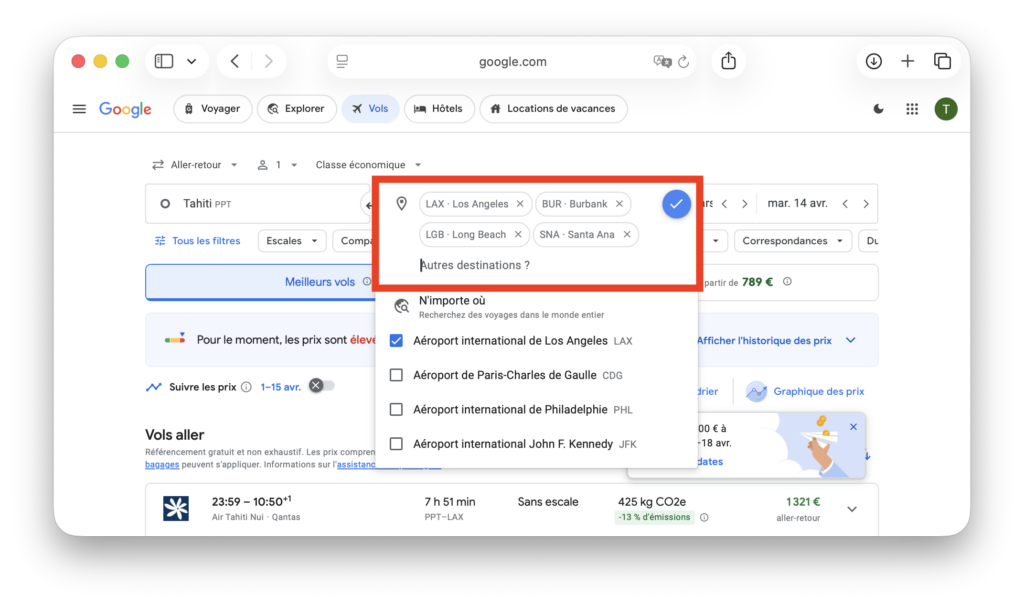1024x607 pixels.
Task: Check Aéroport international John F. Kennedy
Action: pos(396,444)
